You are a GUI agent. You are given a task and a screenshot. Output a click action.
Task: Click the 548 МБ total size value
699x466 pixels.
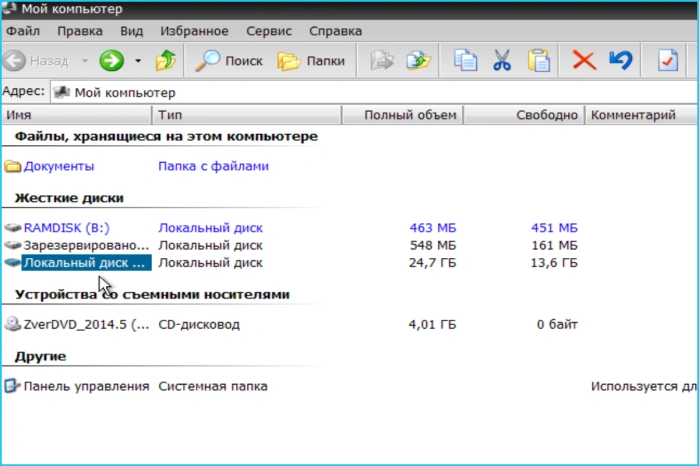pos(432,245)
